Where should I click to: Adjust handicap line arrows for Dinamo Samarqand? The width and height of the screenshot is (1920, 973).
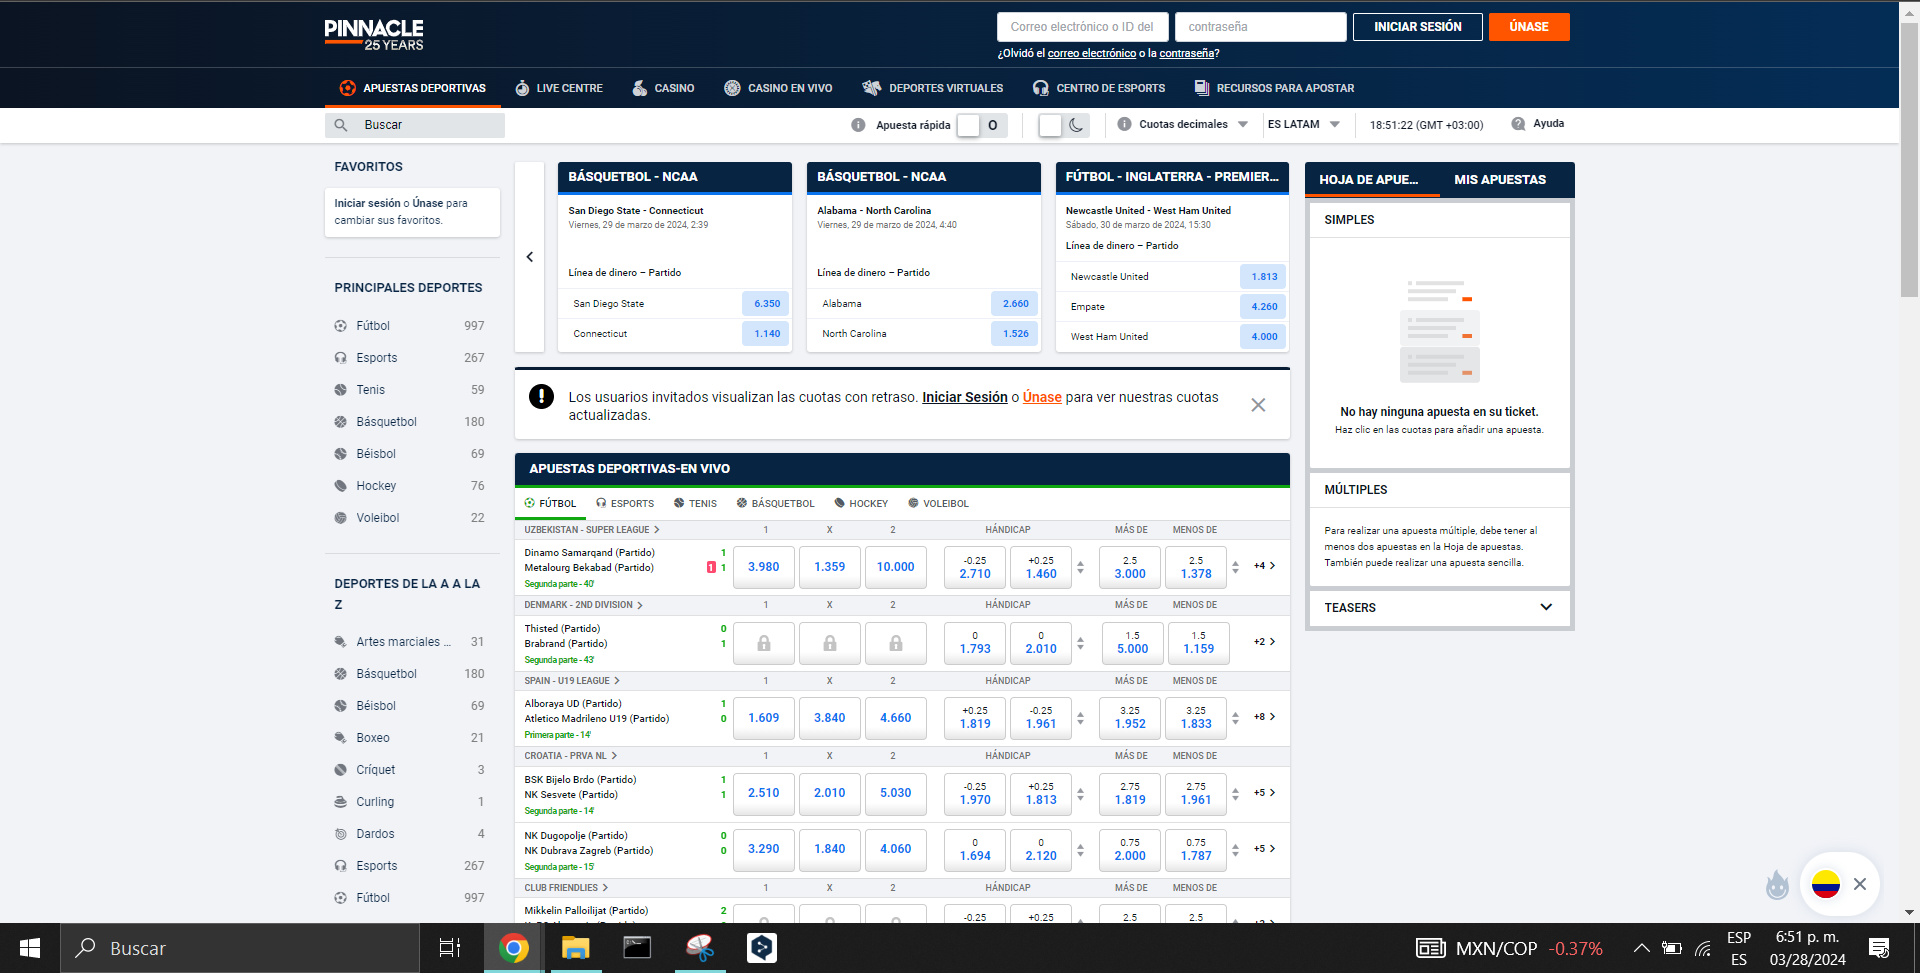(1080, 567)
